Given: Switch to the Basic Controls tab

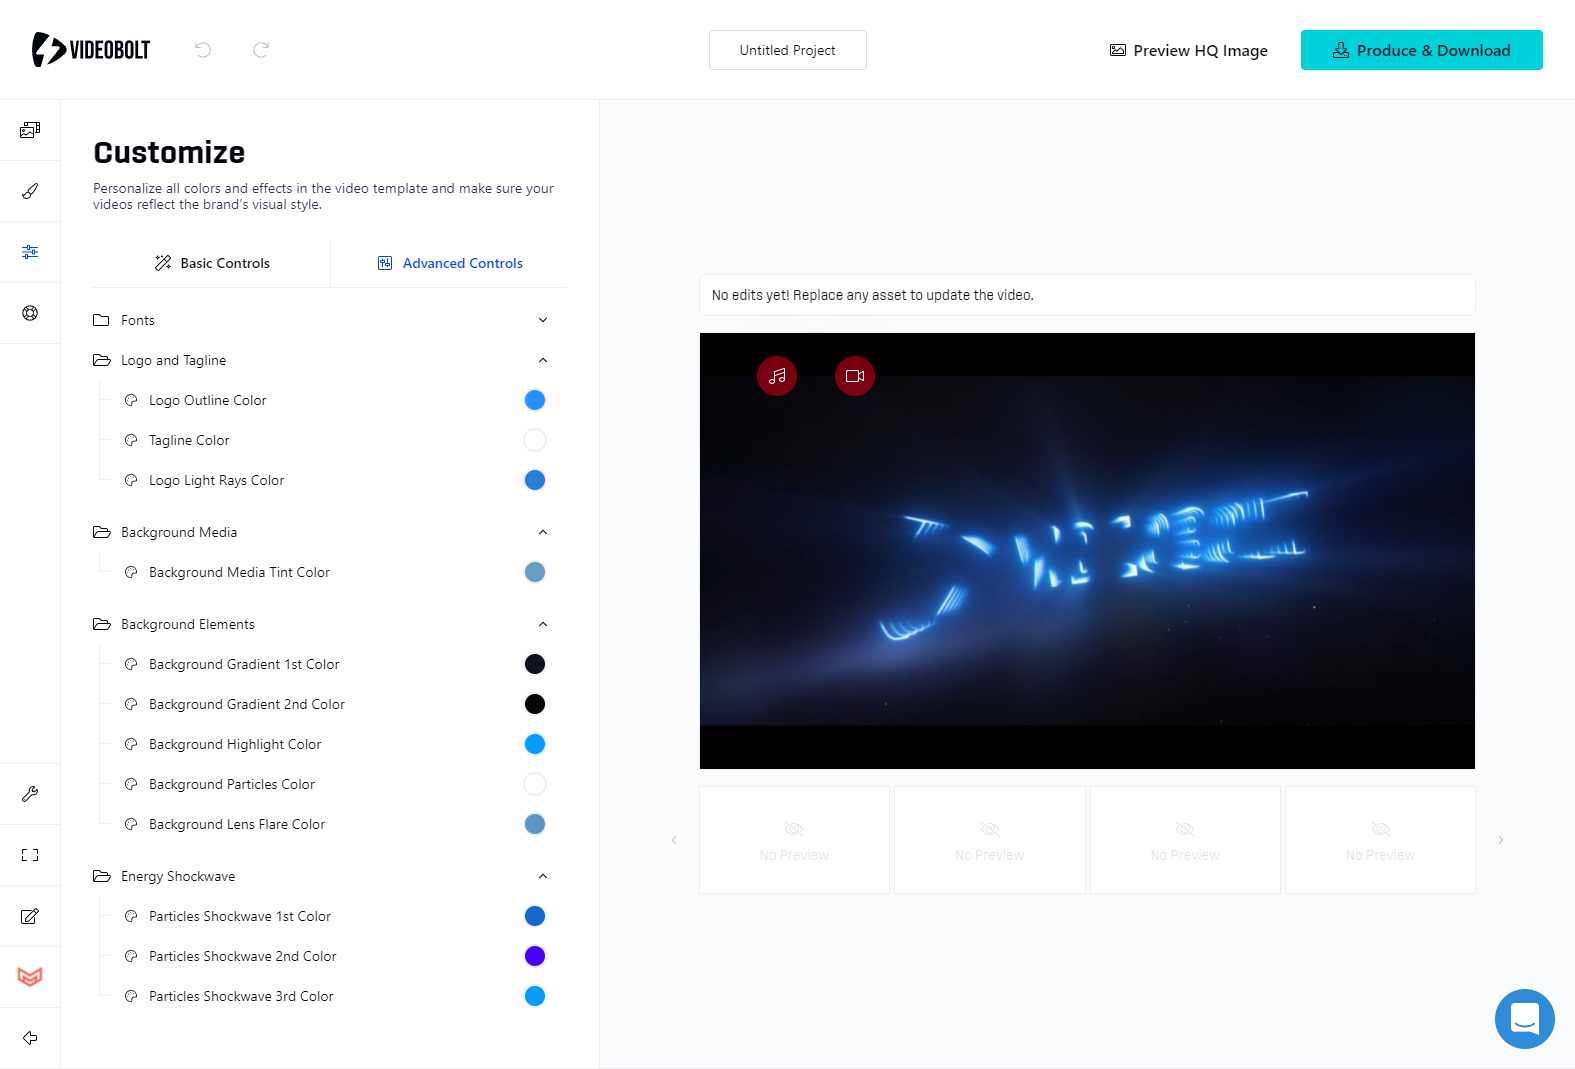Looking at the screenshot, I should [212, 263].
